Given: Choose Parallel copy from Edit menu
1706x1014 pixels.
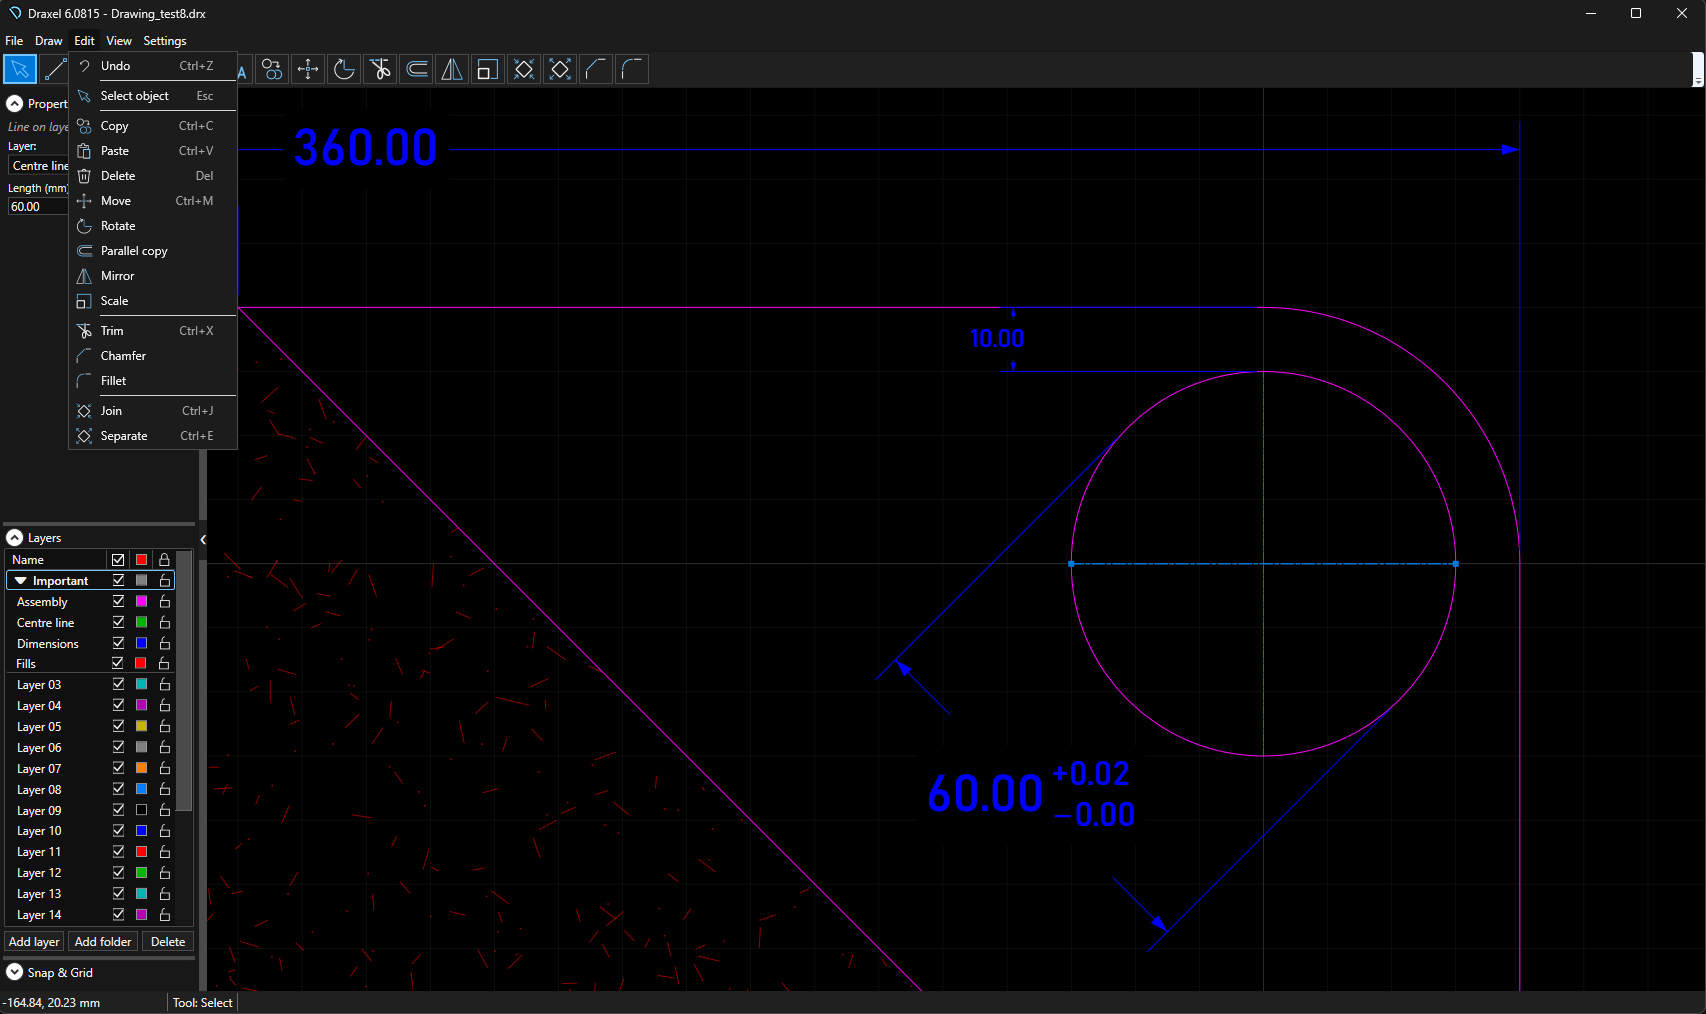Looking at the screenshot, I should tap(153, 251).
